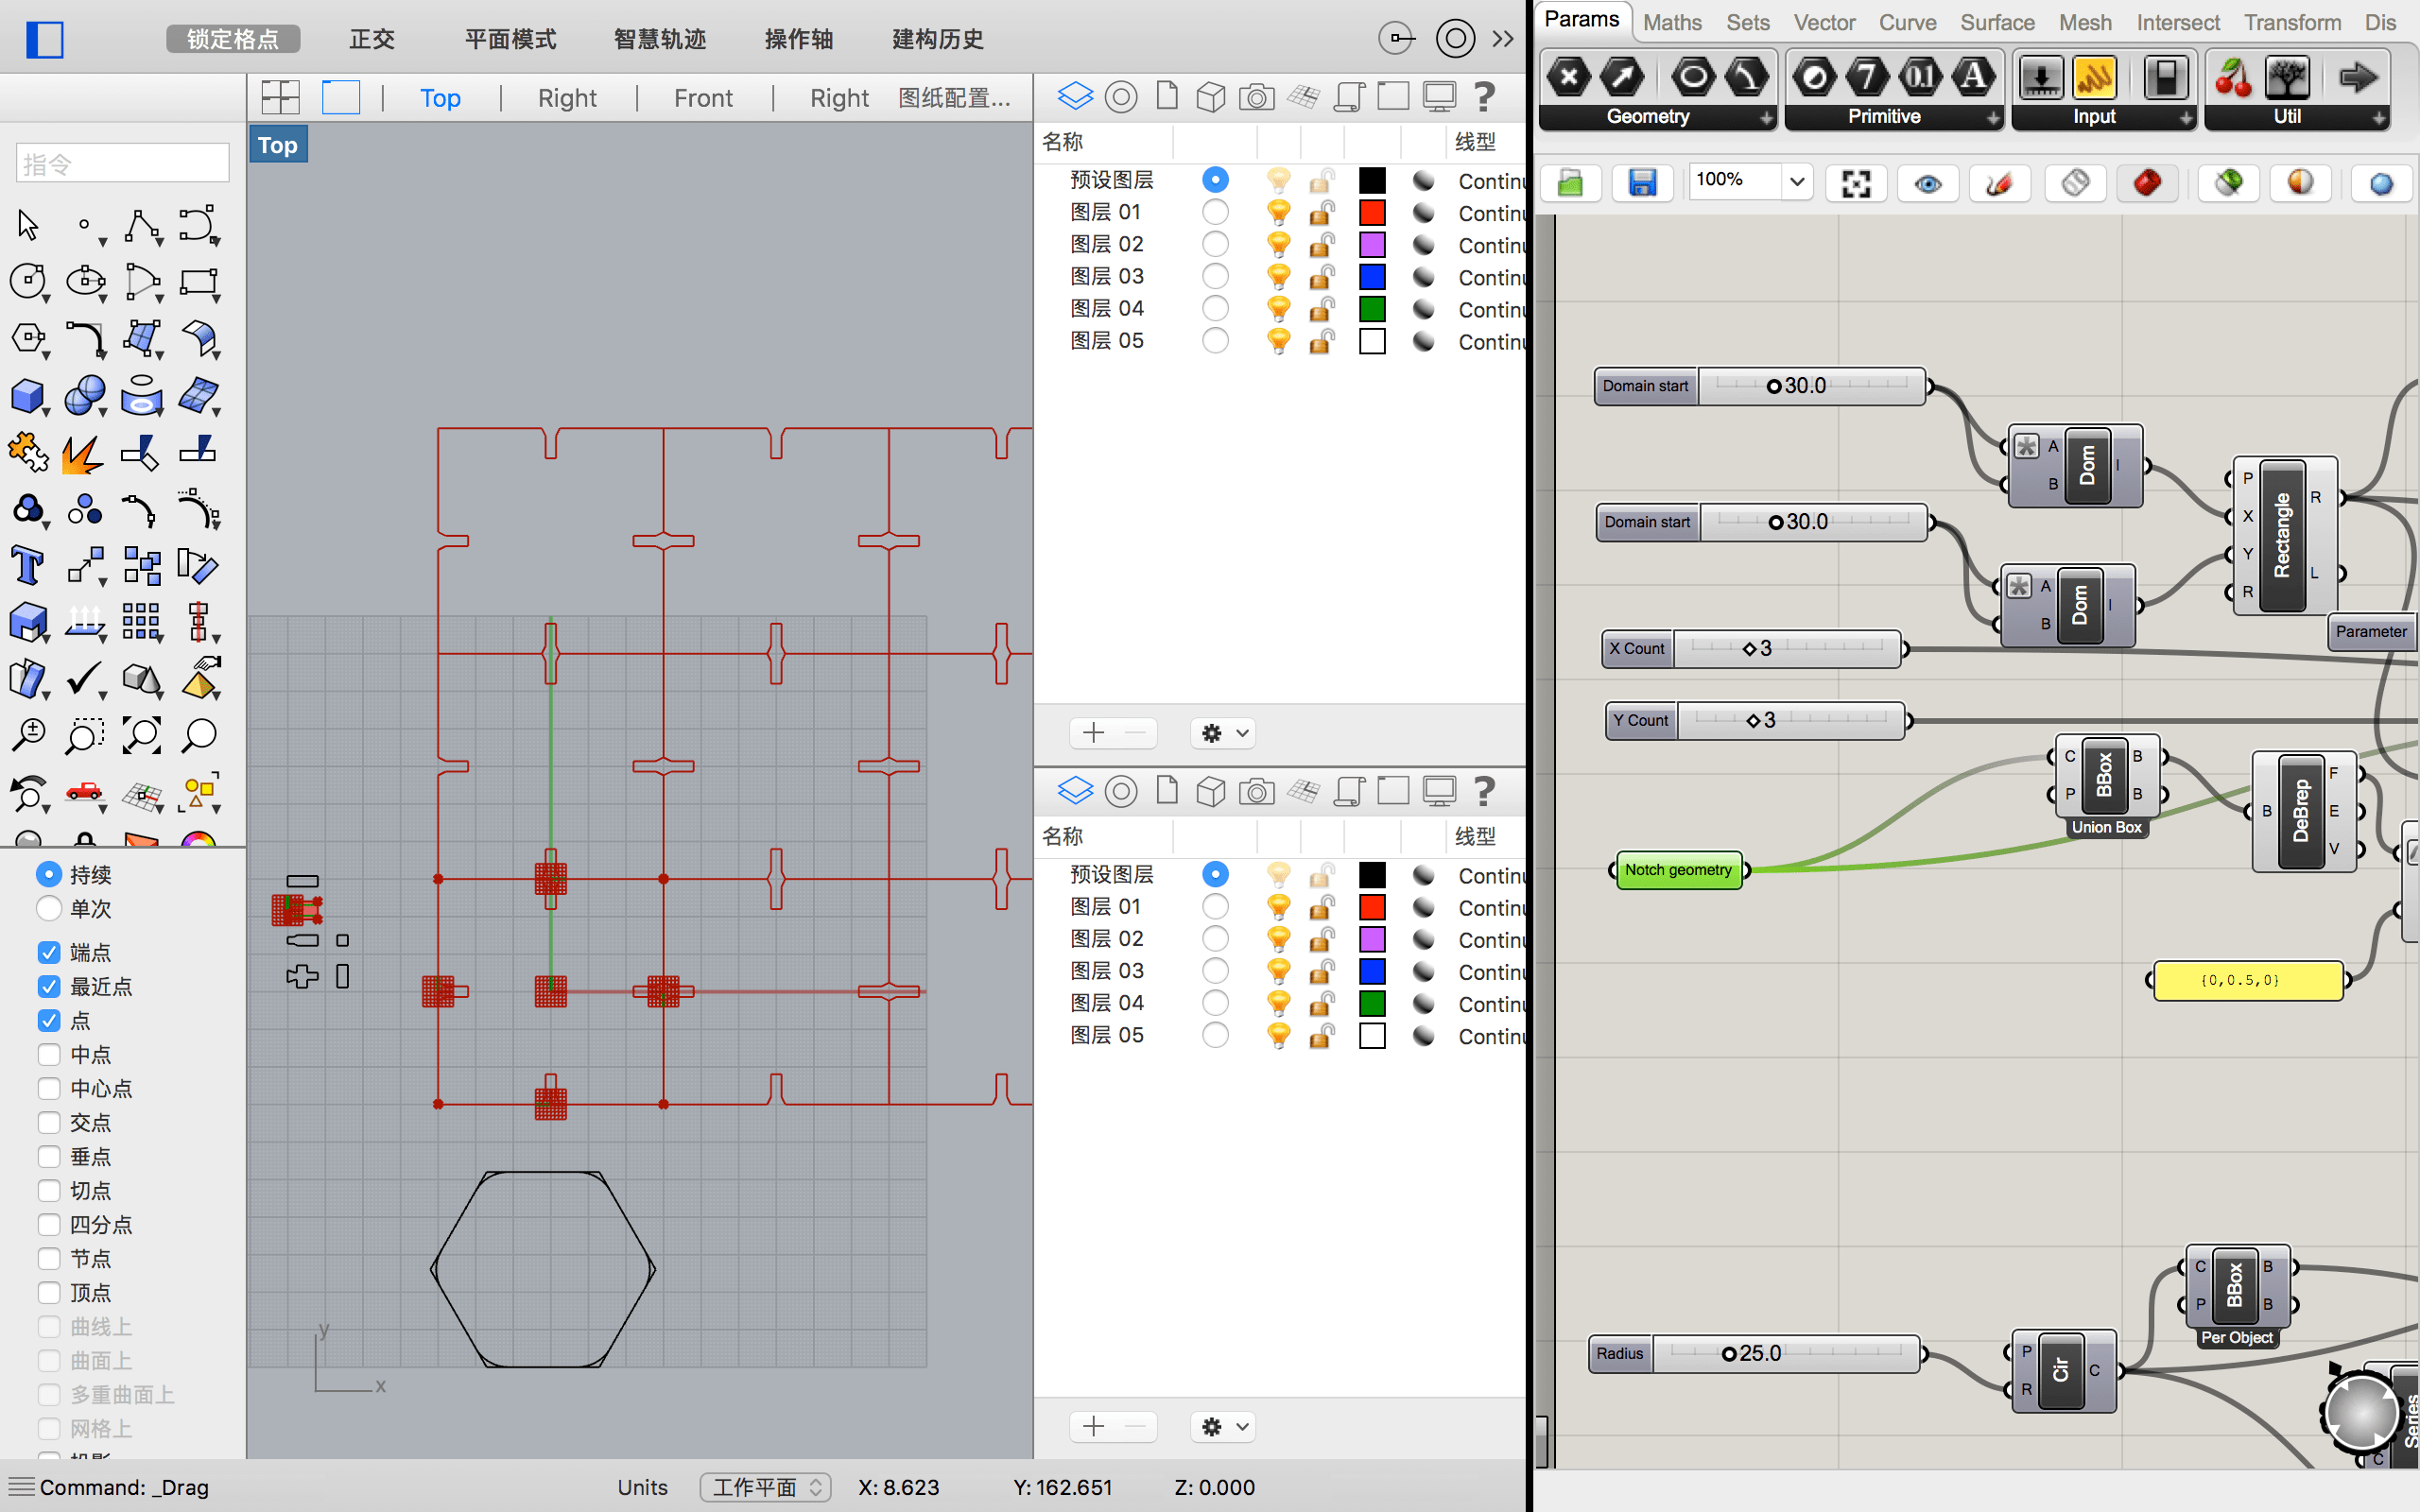The image size is (2420, 1512).
Task: Open the 100% zoom level dropdown
Action: pyautogui.click(x=1796, y=181)
